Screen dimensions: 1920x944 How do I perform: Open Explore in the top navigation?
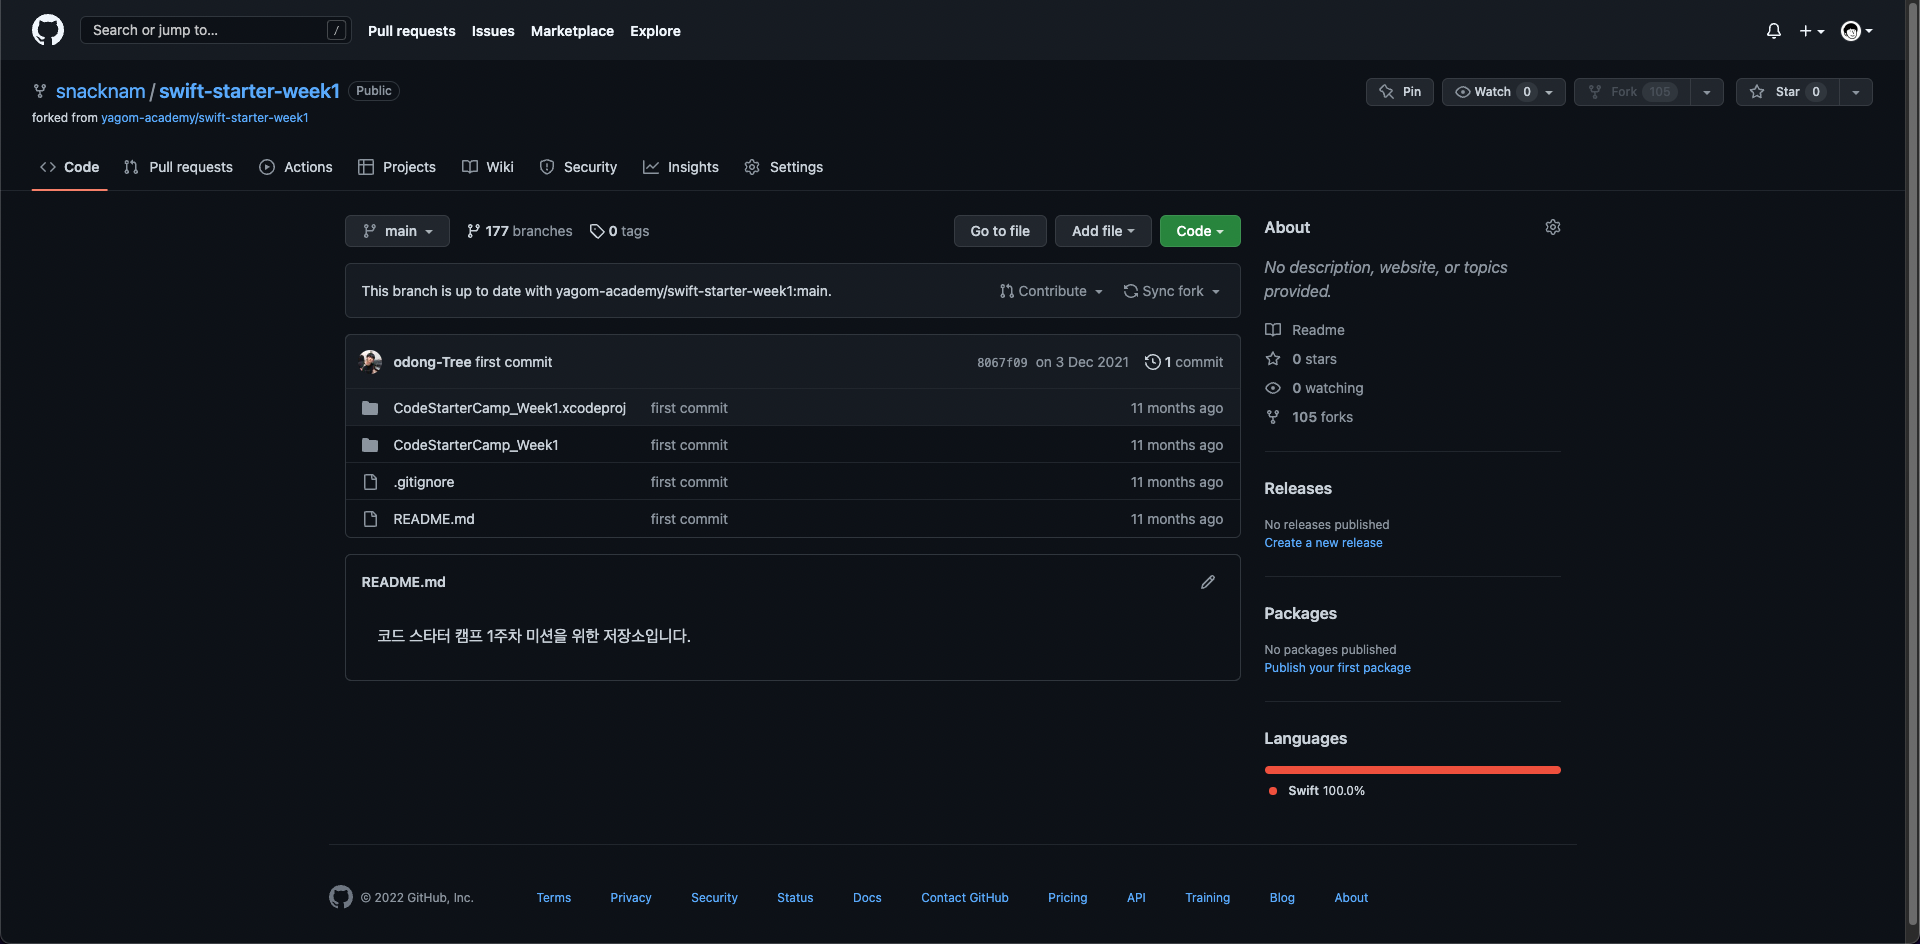click(x=655, y=31)
